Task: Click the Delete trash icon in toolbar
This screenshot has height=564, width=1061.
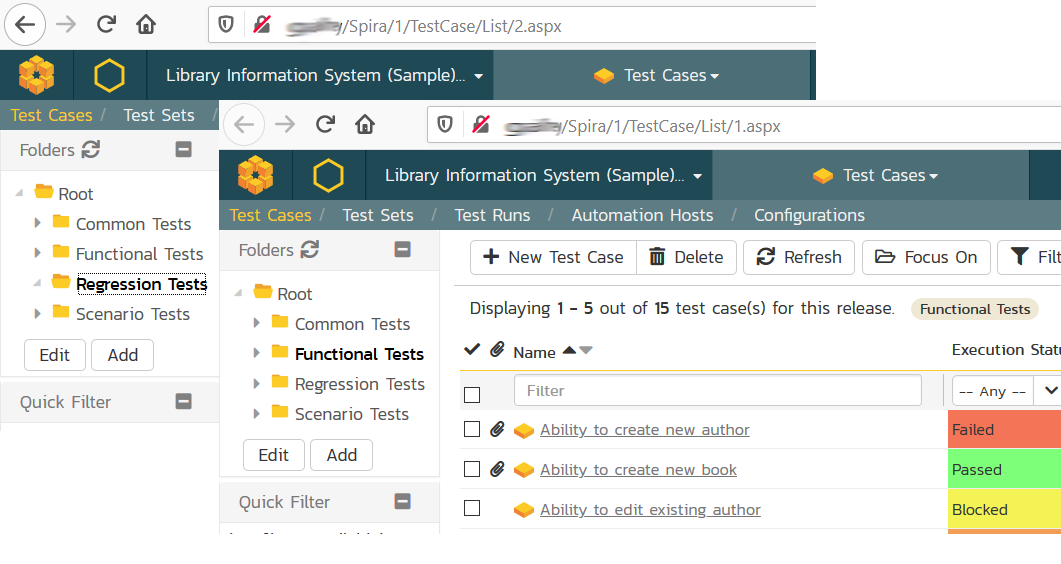Action: pos(657,257)
